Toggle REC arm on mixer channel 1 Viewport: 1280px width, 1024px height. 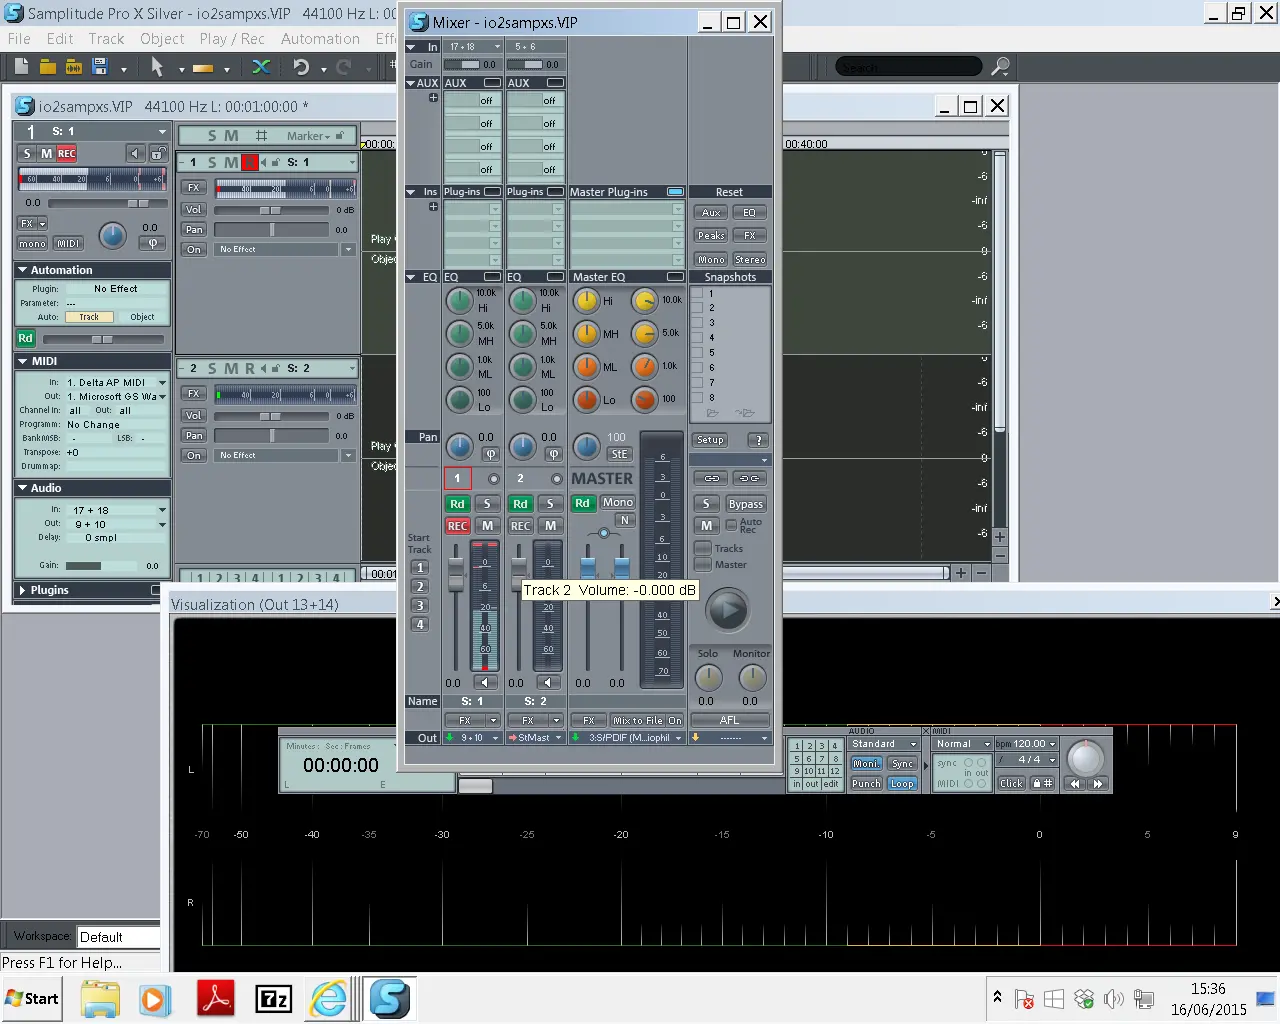click(457, 526)
